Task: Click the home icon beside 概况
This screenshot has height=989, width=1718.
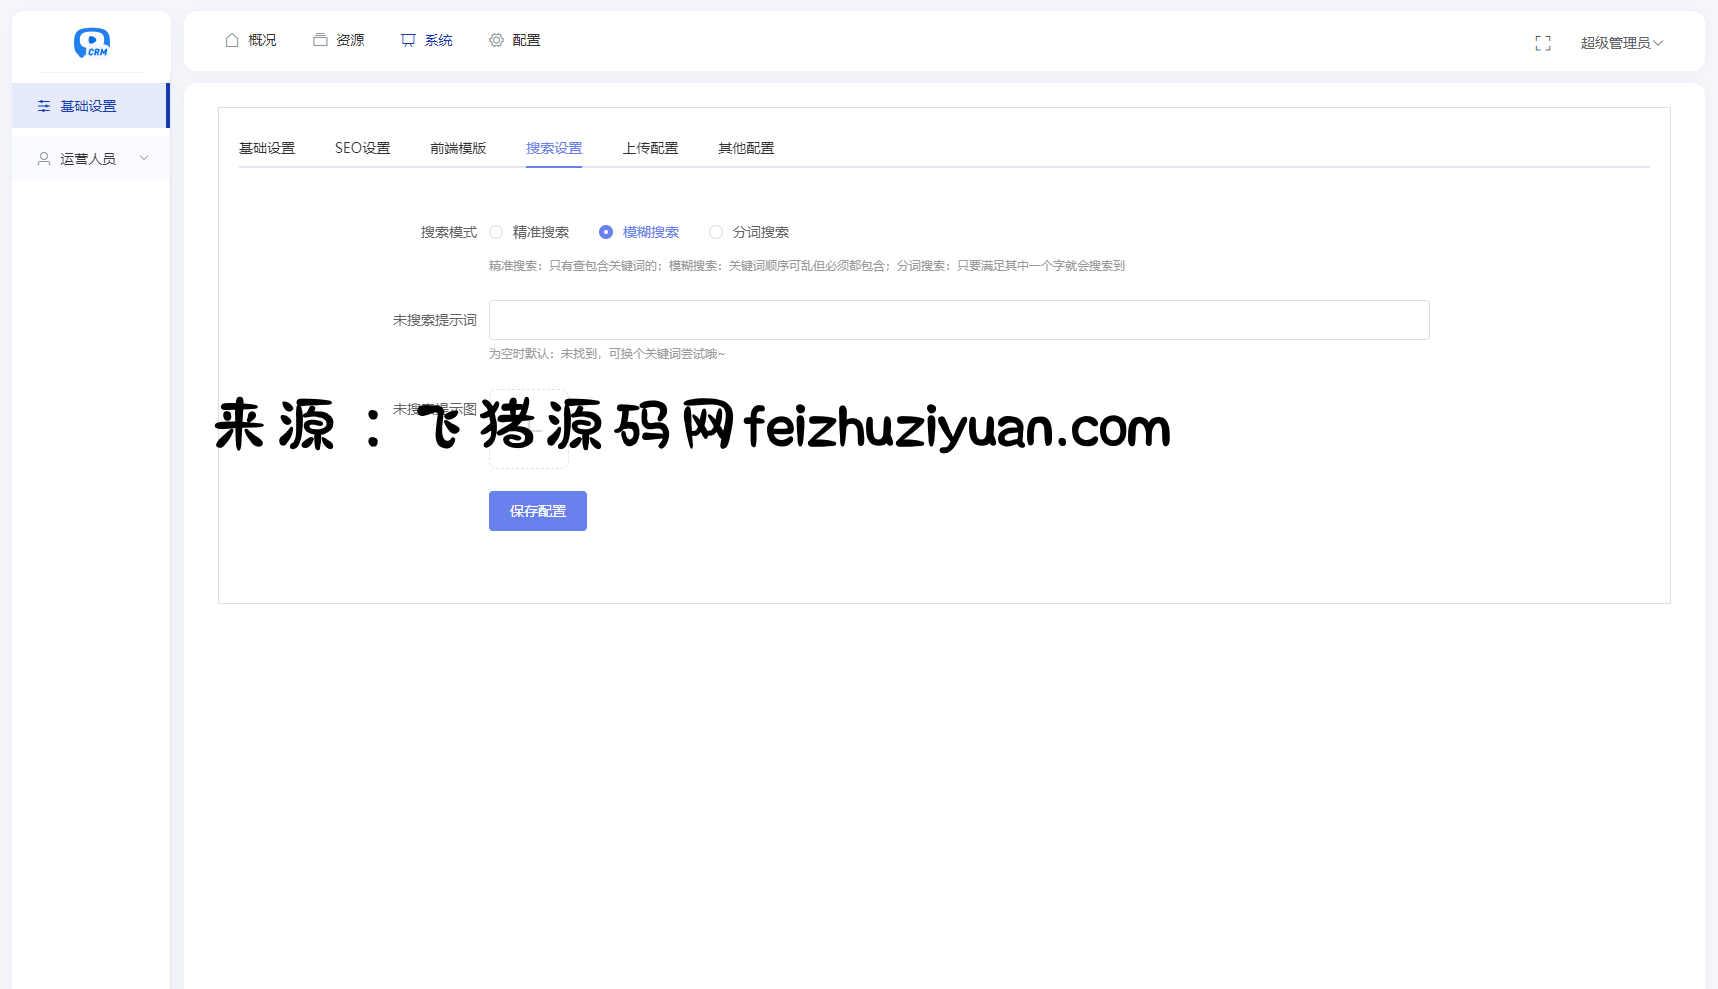Action: point(232,40)
